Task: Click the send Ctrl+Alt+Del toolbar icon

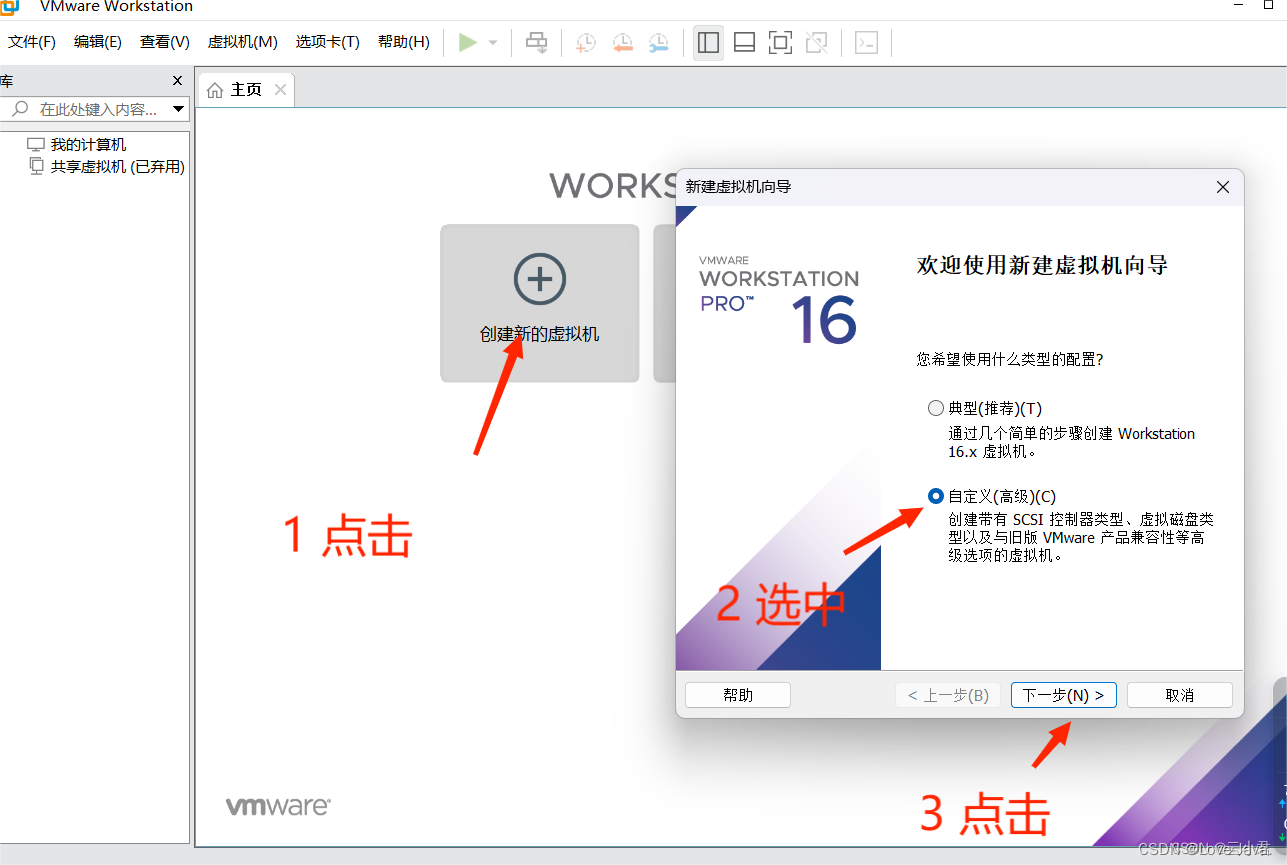Action: 537,42
